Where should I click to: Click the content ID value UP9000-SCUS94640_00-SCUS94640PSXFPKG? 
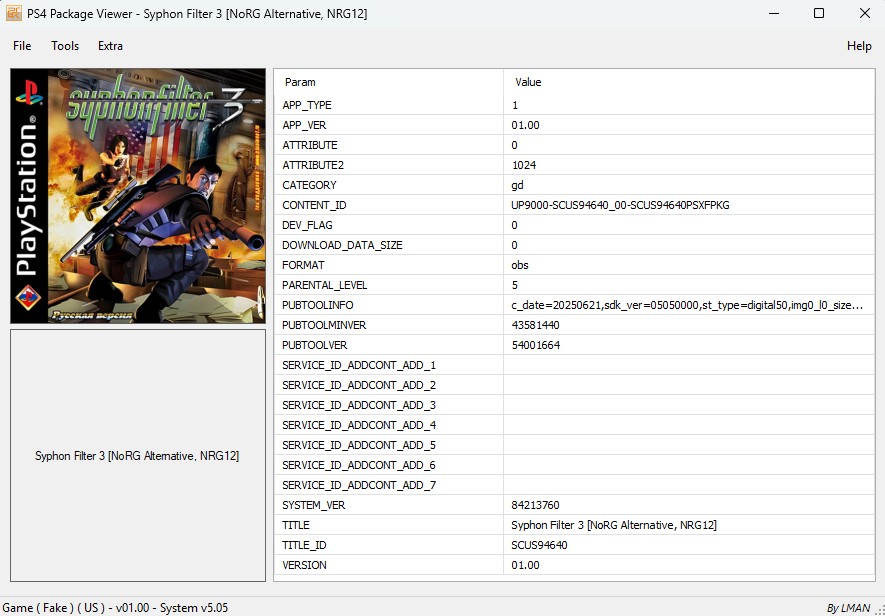[620, 206]
